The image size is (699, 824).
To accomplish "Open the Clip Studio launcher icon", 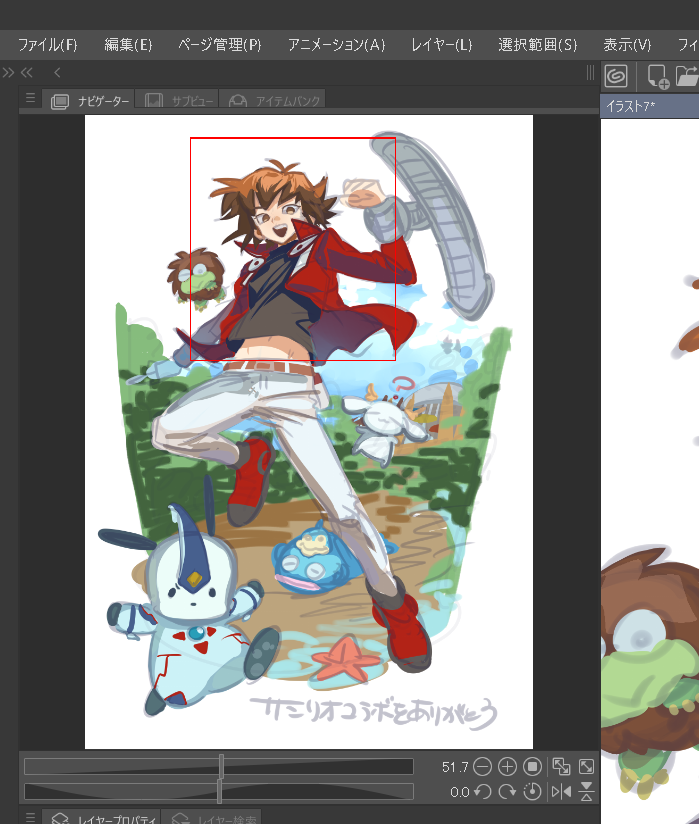I will click(x=616, y=76).
